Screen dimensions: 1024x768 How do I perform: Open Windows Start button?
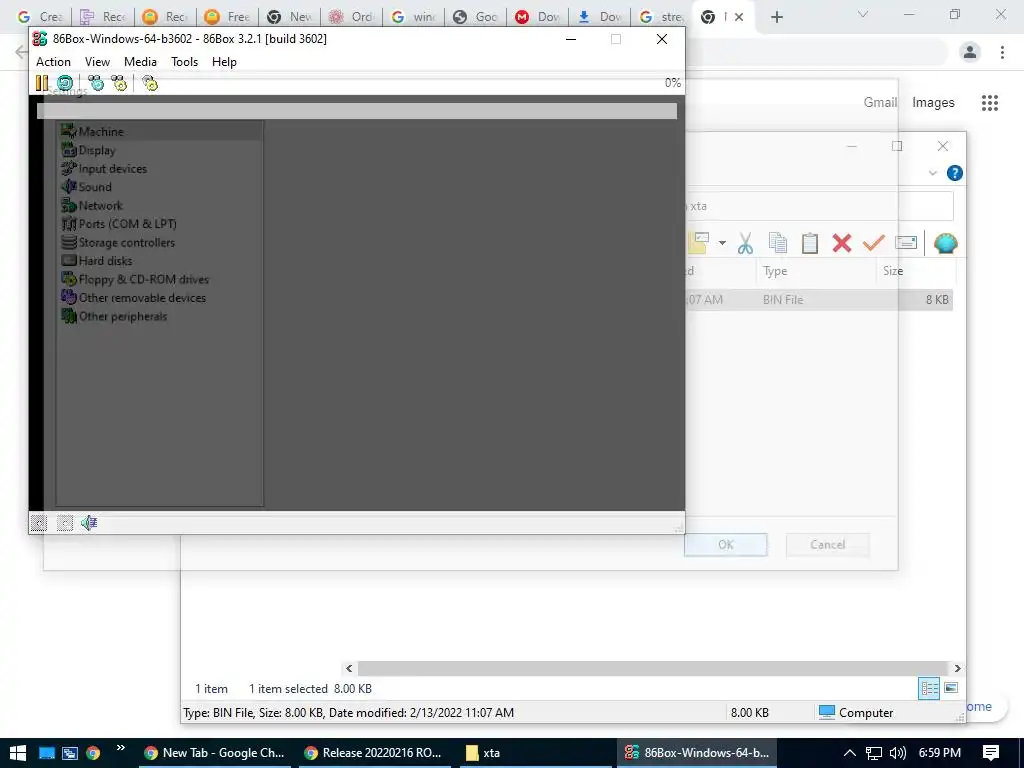point(18,752)
